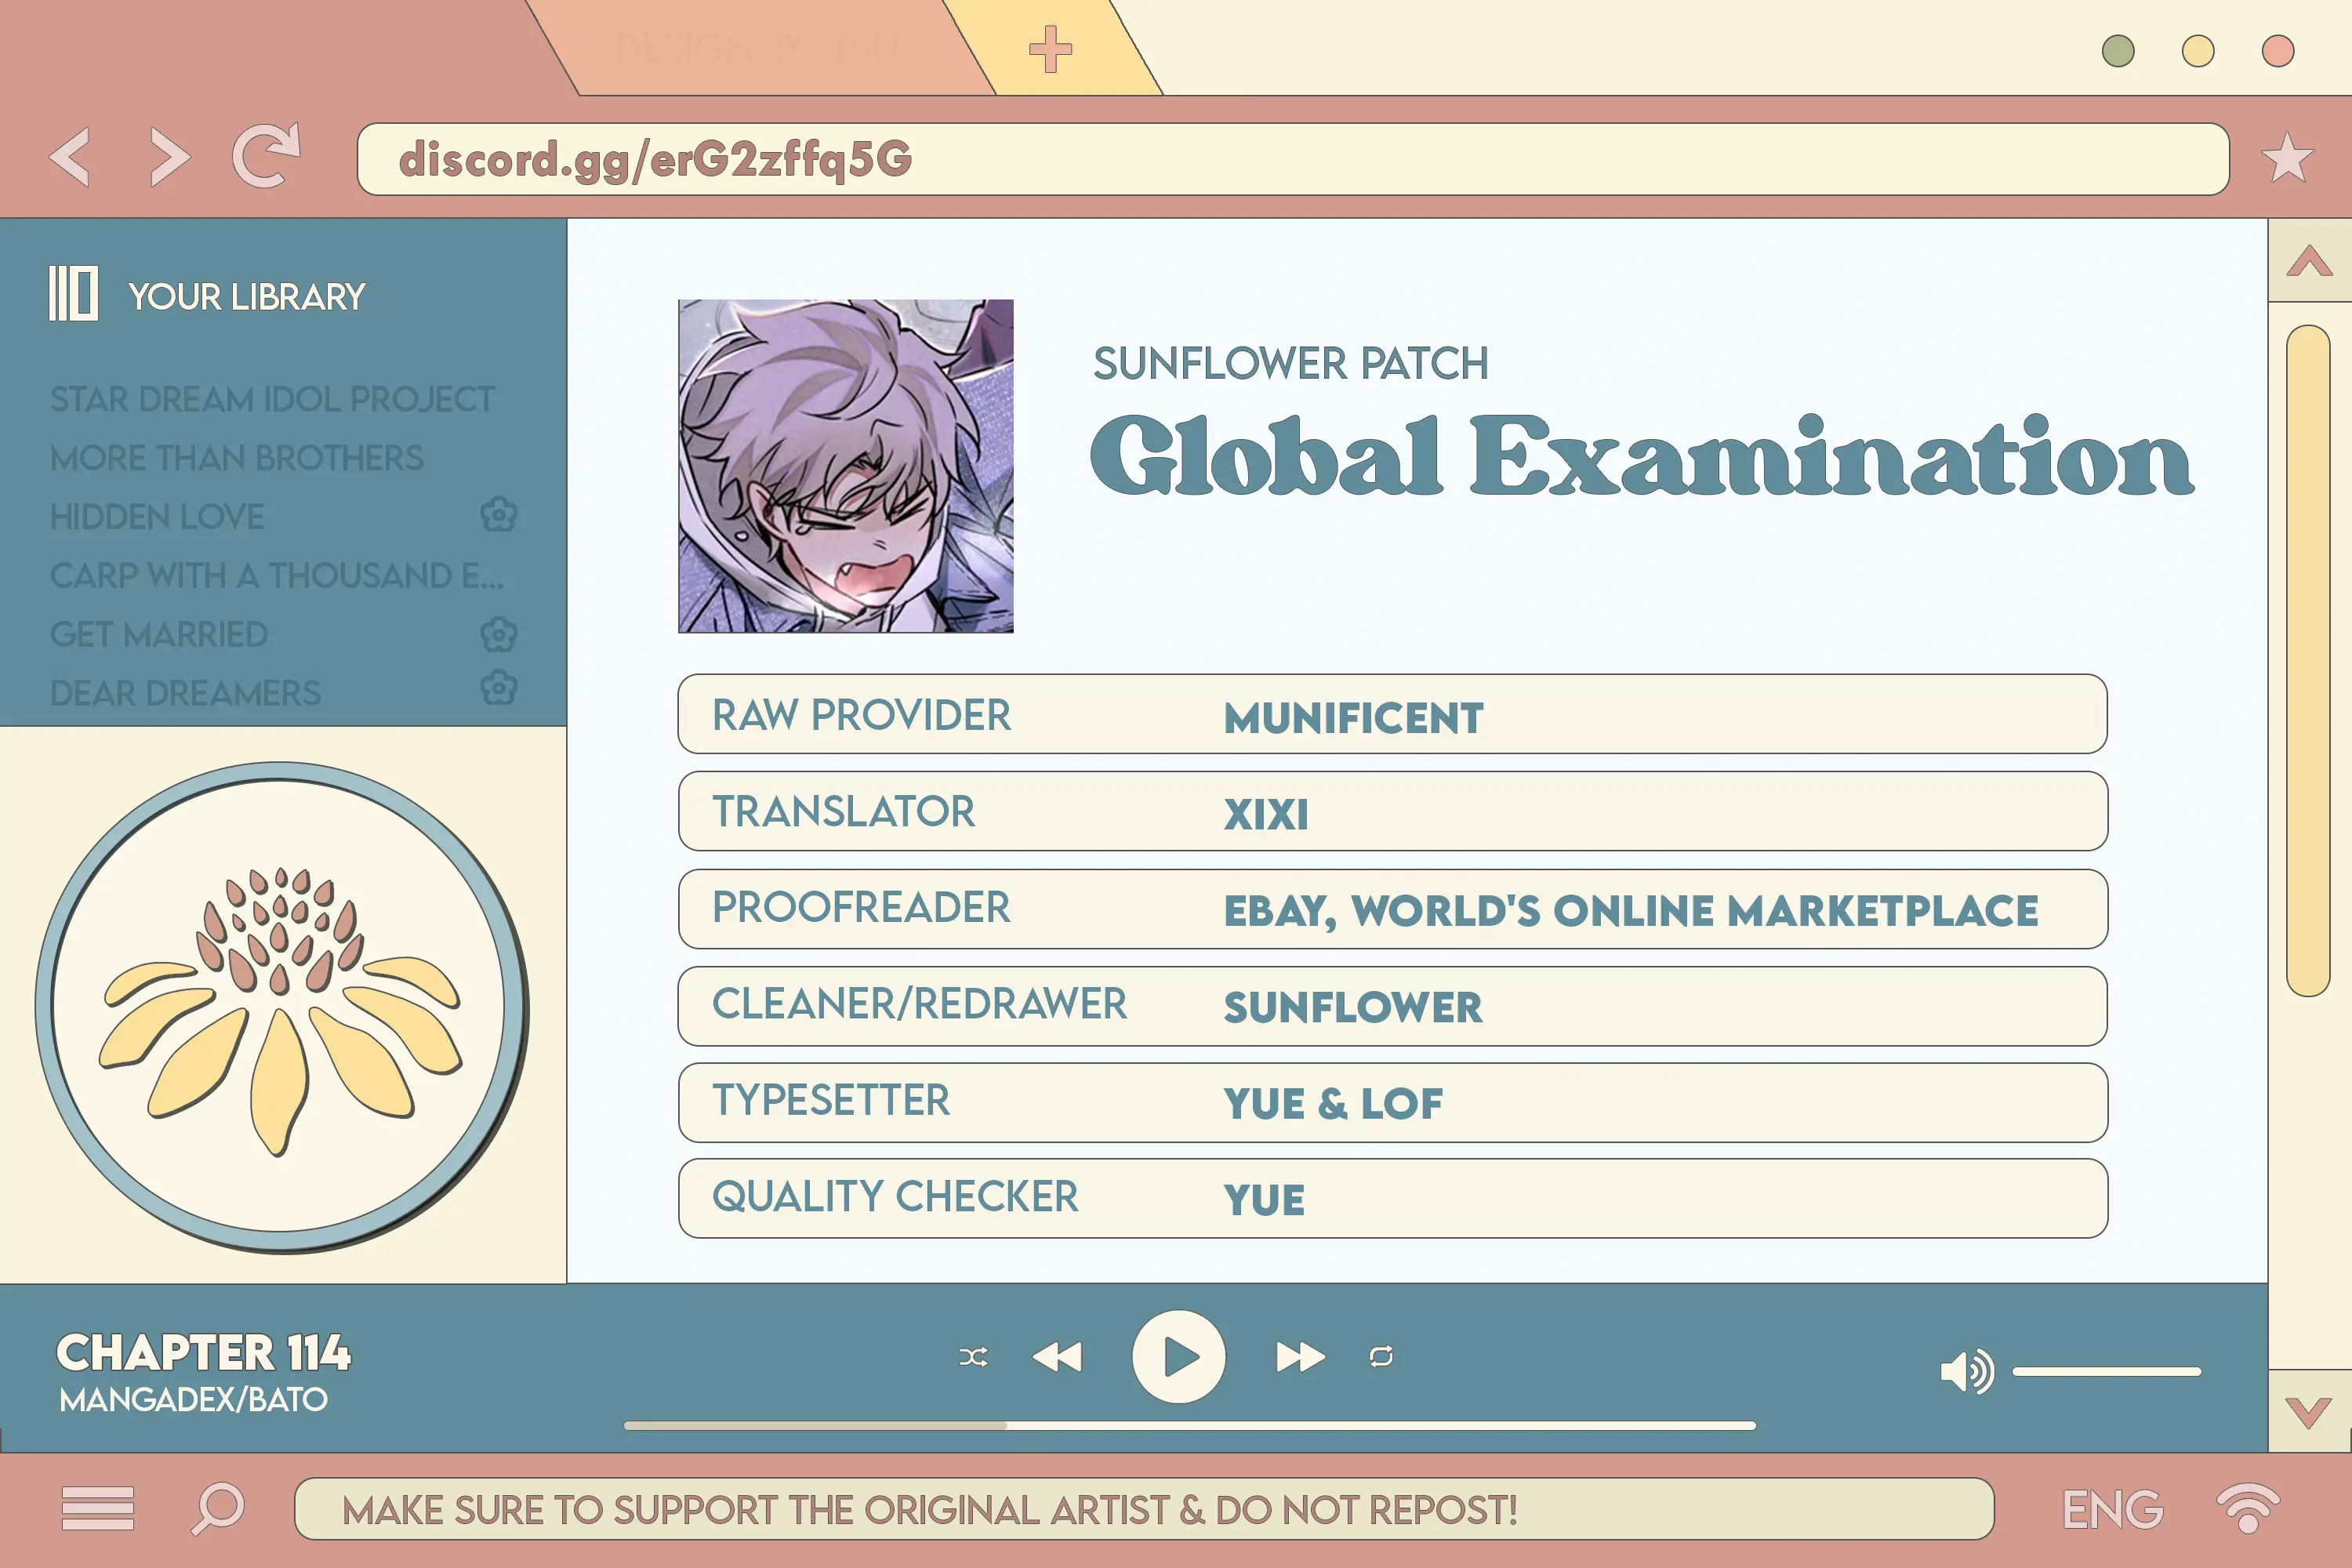Select Hidden Love from library list
The width and height of the screenshot is (2352, 1568).
(x=158, y=514)
